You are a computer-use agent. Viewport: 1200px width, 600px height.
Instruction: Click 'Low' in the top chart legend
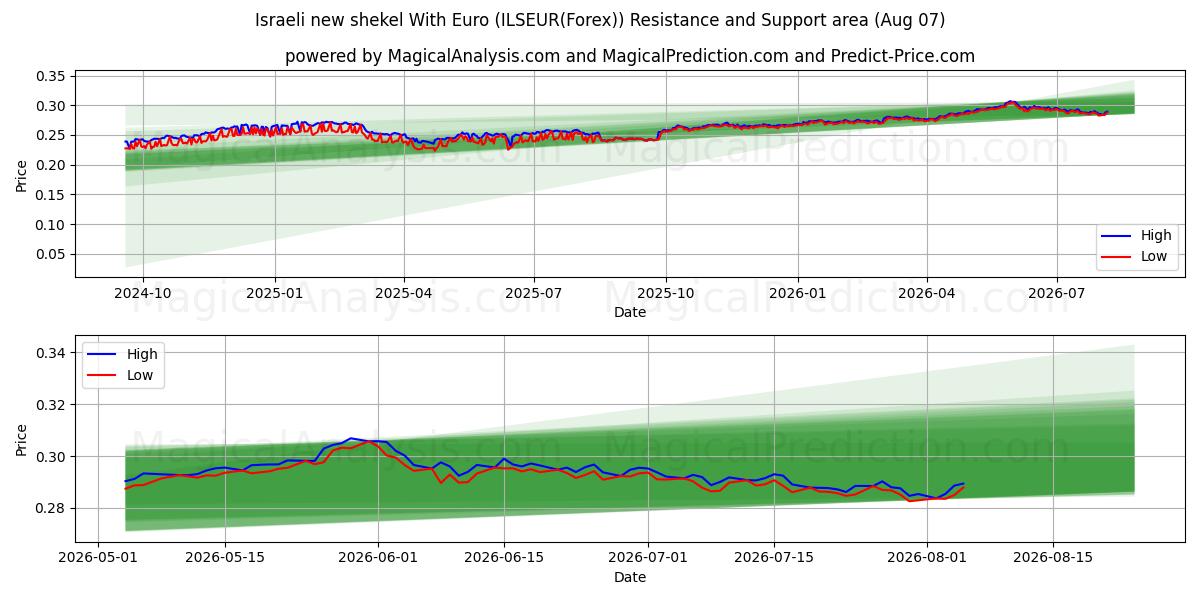1154,256
